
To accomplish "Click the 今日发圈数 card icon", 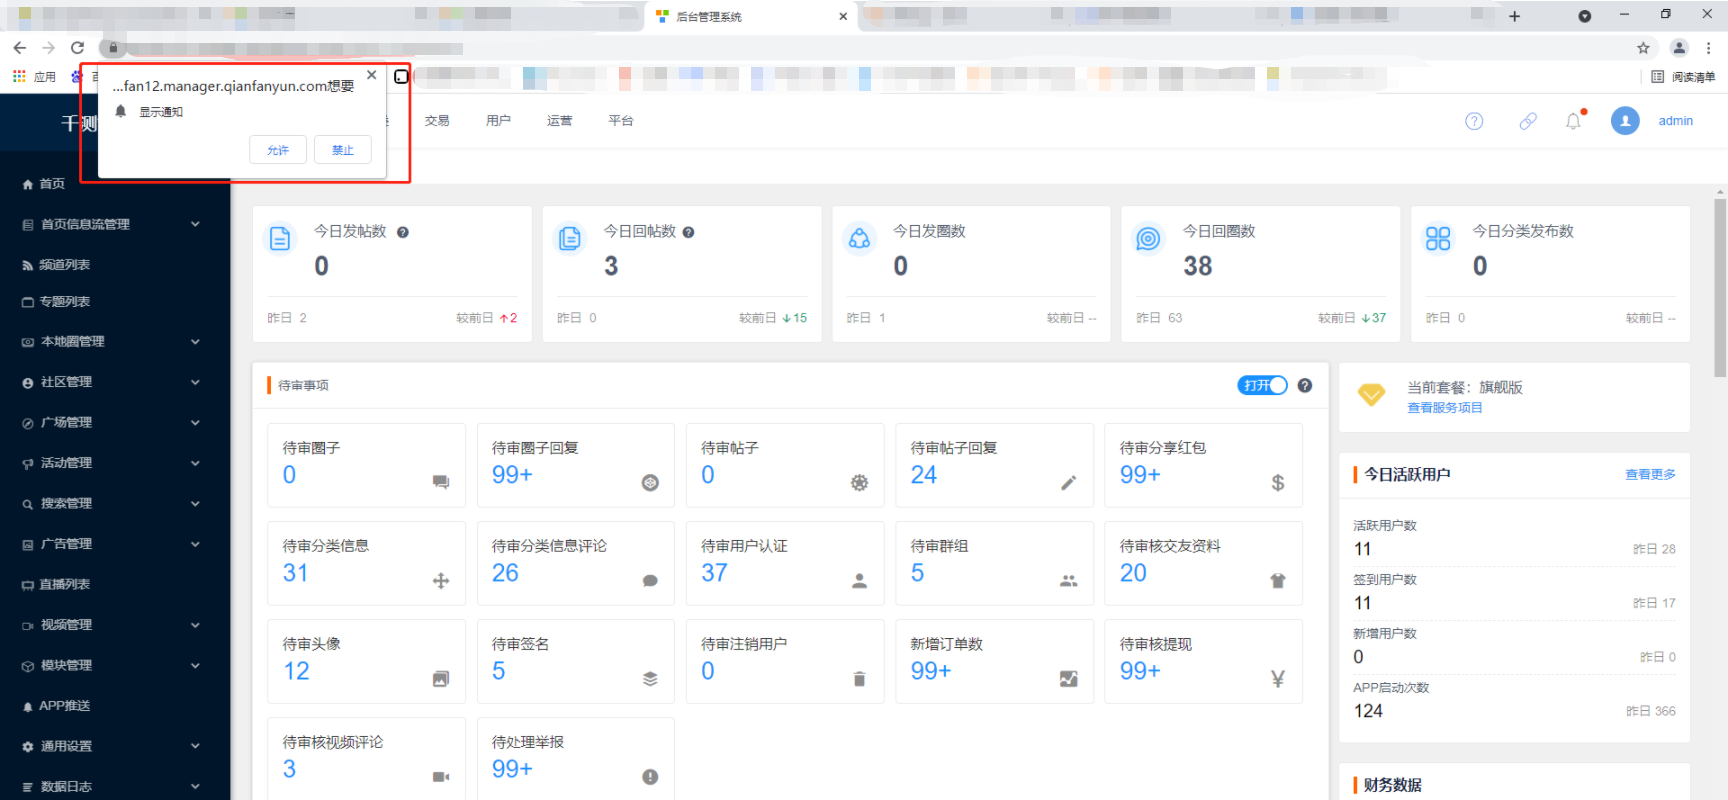I will point(860,239).
